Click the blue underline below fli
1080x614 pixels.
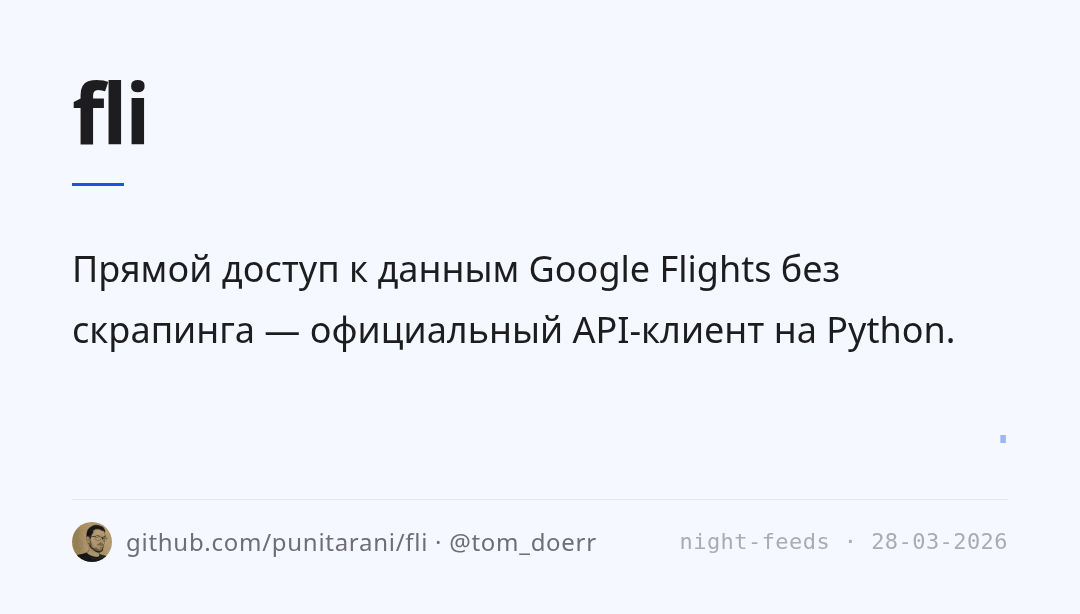tap(98, 185)
